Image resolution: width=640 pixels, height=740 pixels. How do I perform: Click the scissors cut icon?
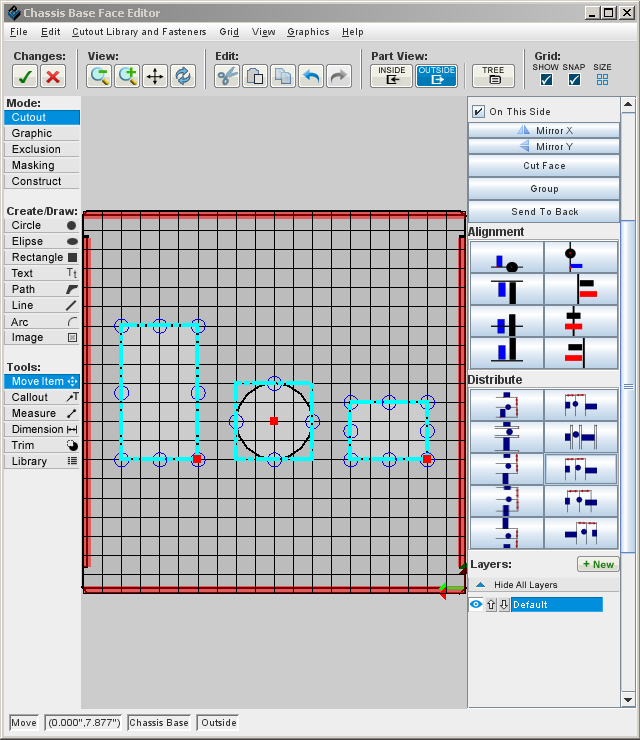227,76
